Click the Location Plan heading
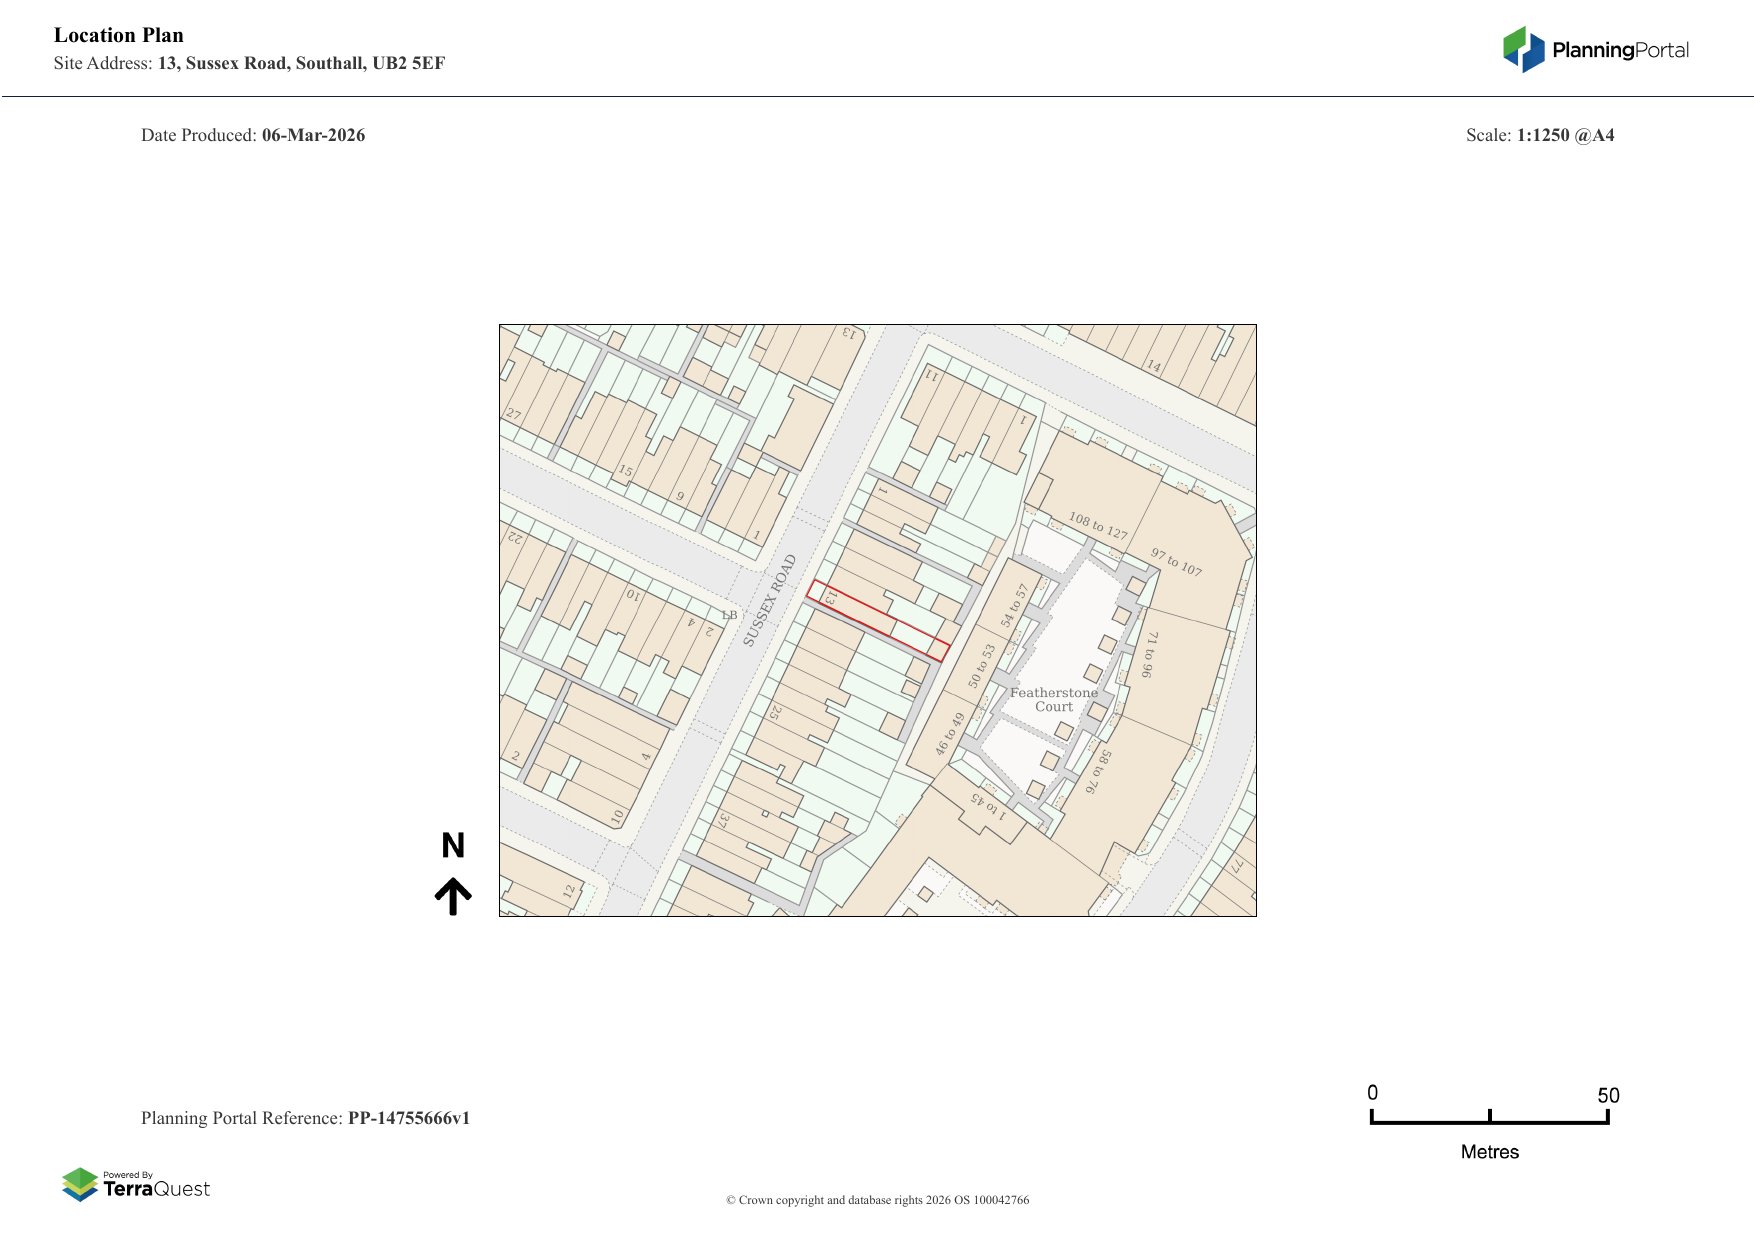The height and width of the screenshot is (1241, 1754). 119,35
